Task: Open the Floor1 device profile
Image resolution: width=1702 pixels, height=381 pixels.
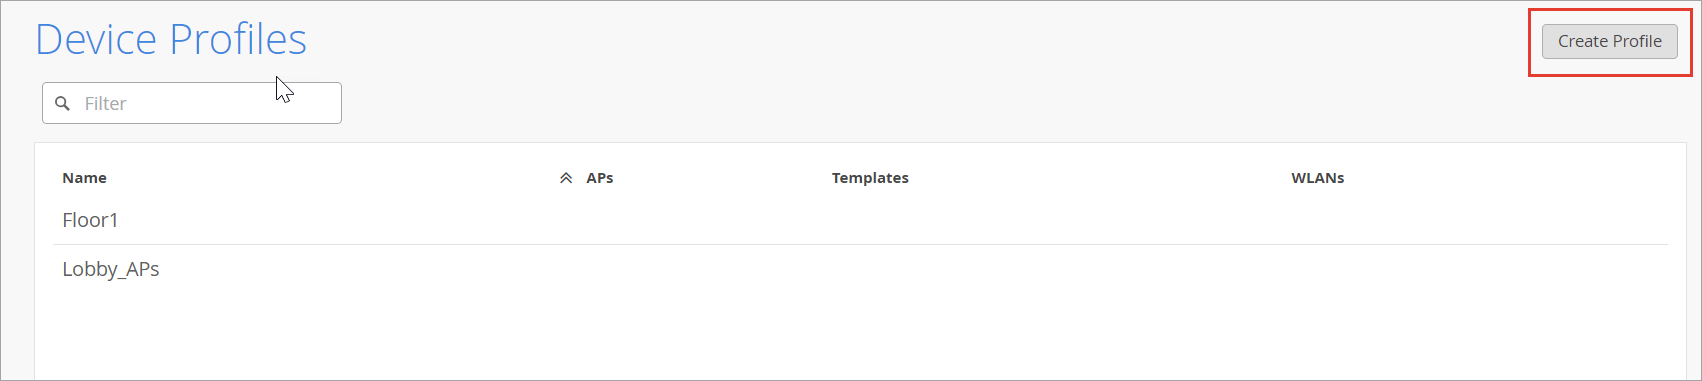Action: click(x=90, y=220)
